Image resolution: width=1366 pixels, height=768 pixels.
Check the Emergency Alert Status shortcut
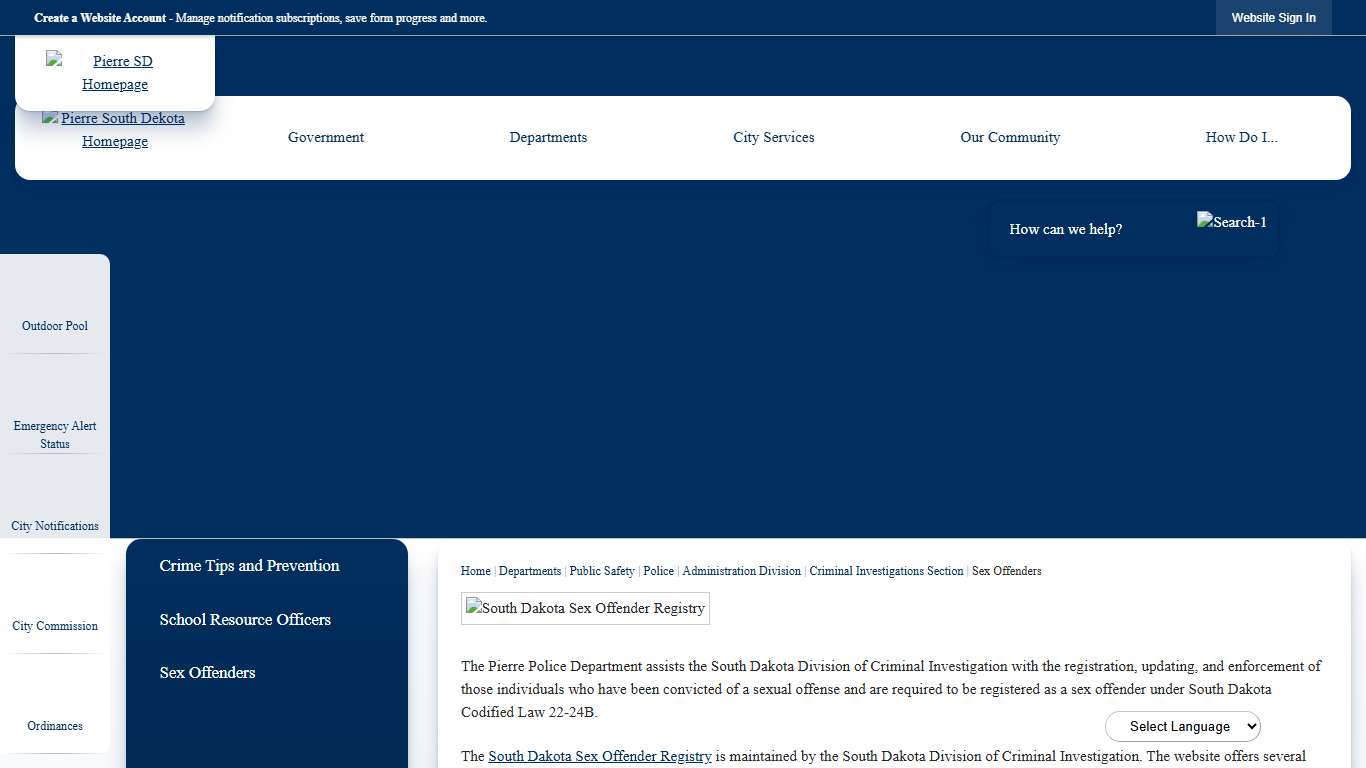[55, 434]
